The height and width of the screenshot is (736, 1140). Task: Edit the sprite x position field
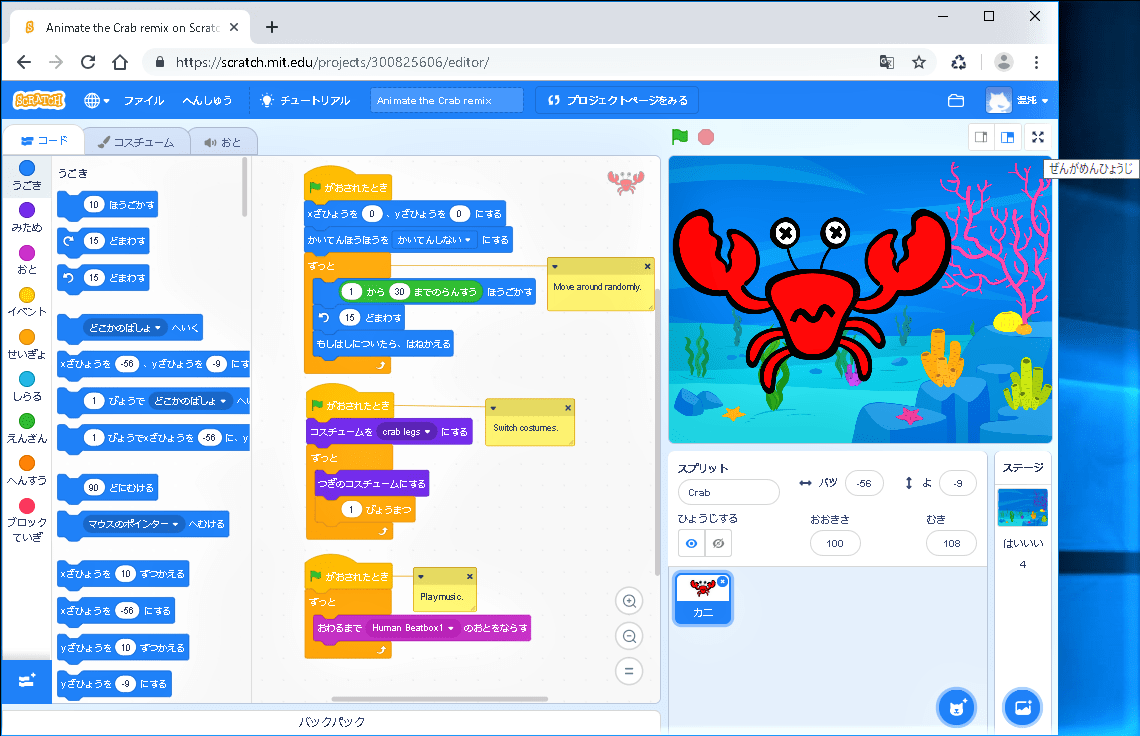pos(864,483)
